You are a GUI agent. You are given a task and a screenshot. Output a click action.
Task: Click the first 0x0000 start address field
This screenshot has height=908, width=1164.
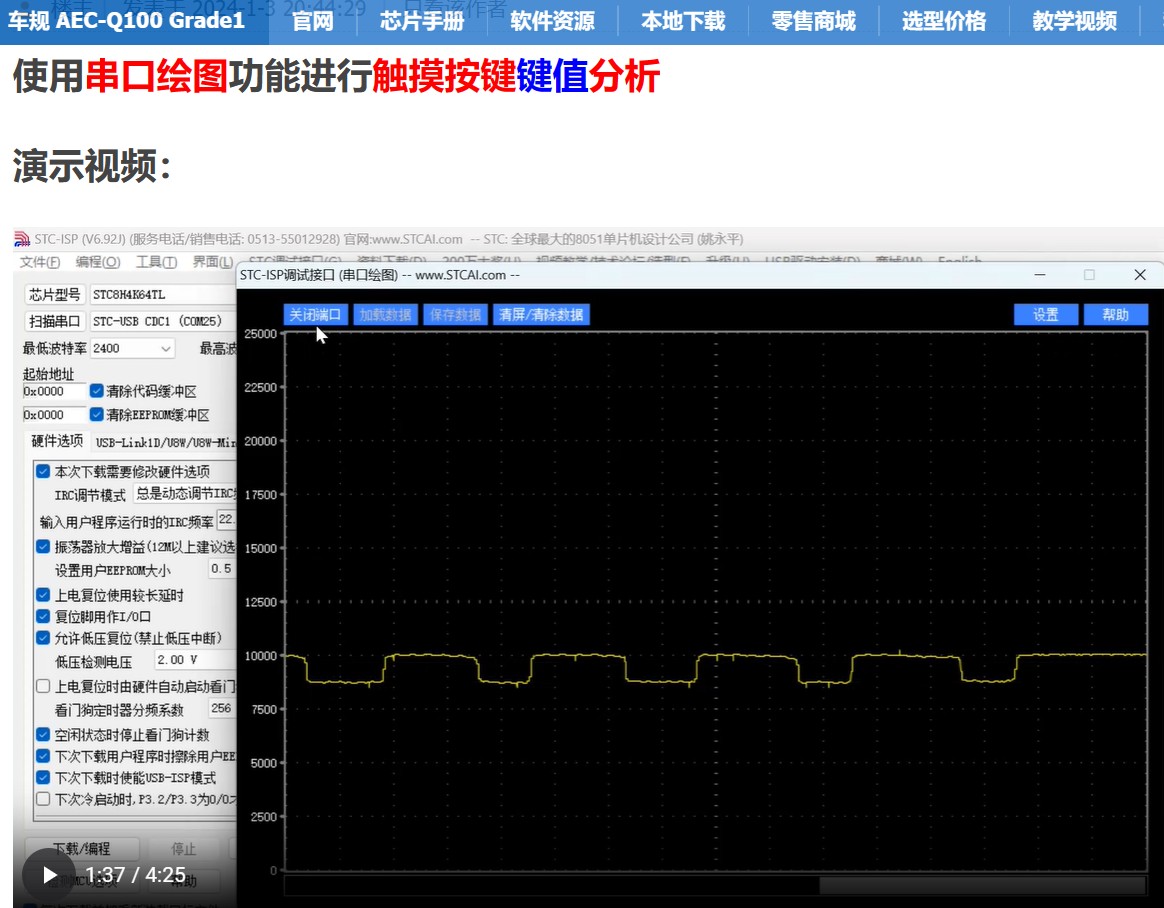point(53,391)
